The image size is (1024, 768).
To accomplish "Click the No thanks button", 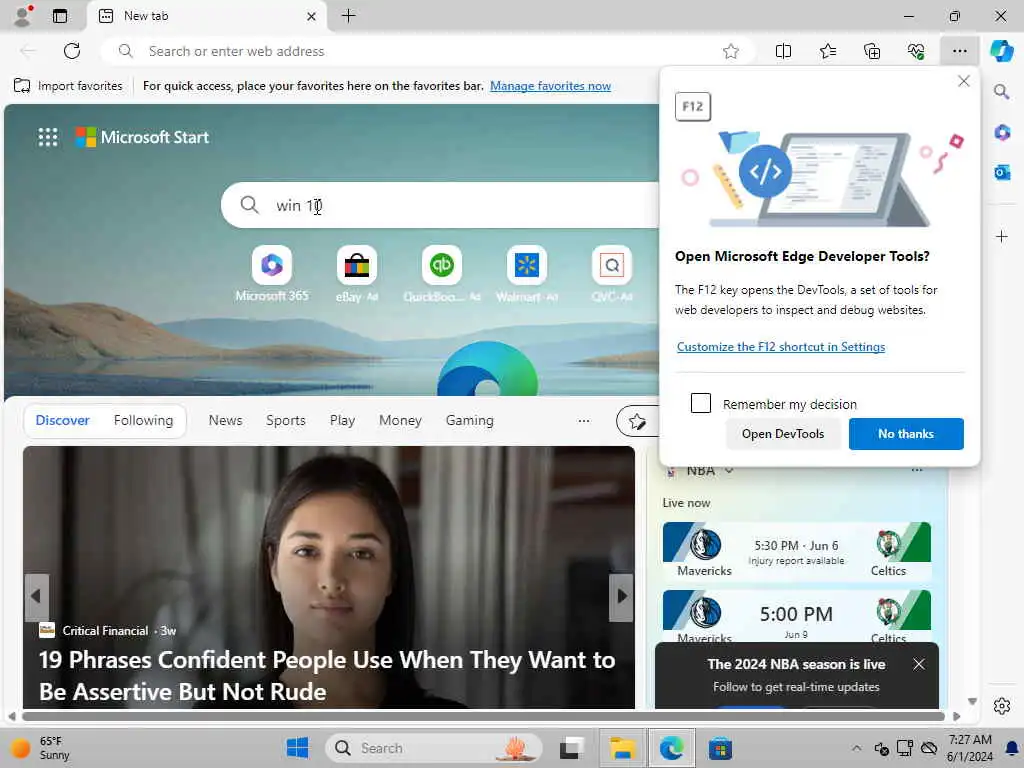I will click(906, 434).
